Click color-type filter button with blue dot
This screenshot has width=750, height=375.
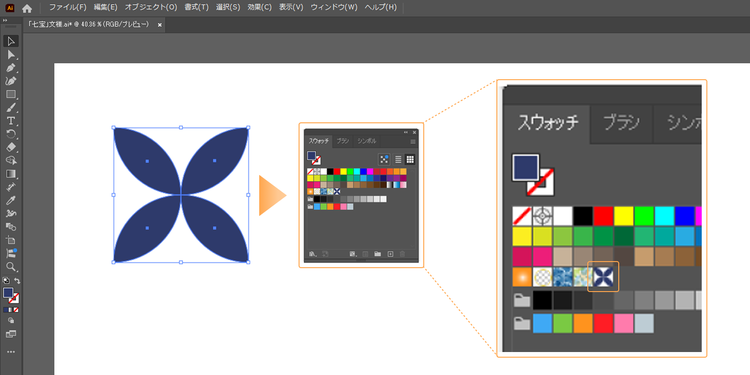click(384, 159)
